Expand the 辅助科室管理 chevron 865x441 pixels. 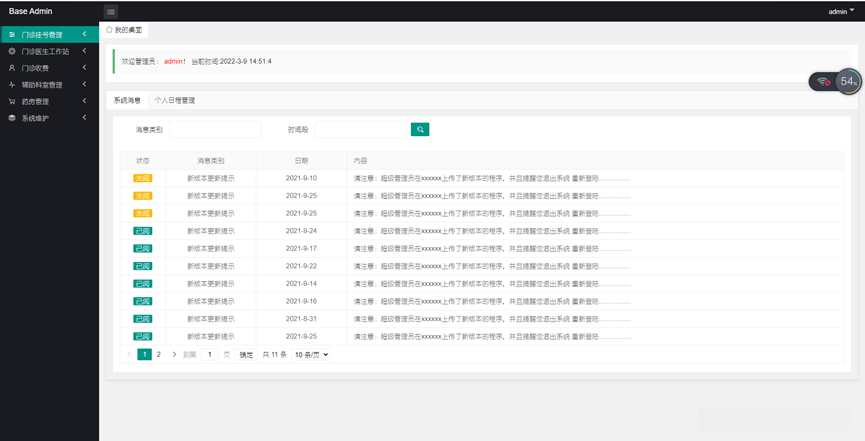coord(84,84)
